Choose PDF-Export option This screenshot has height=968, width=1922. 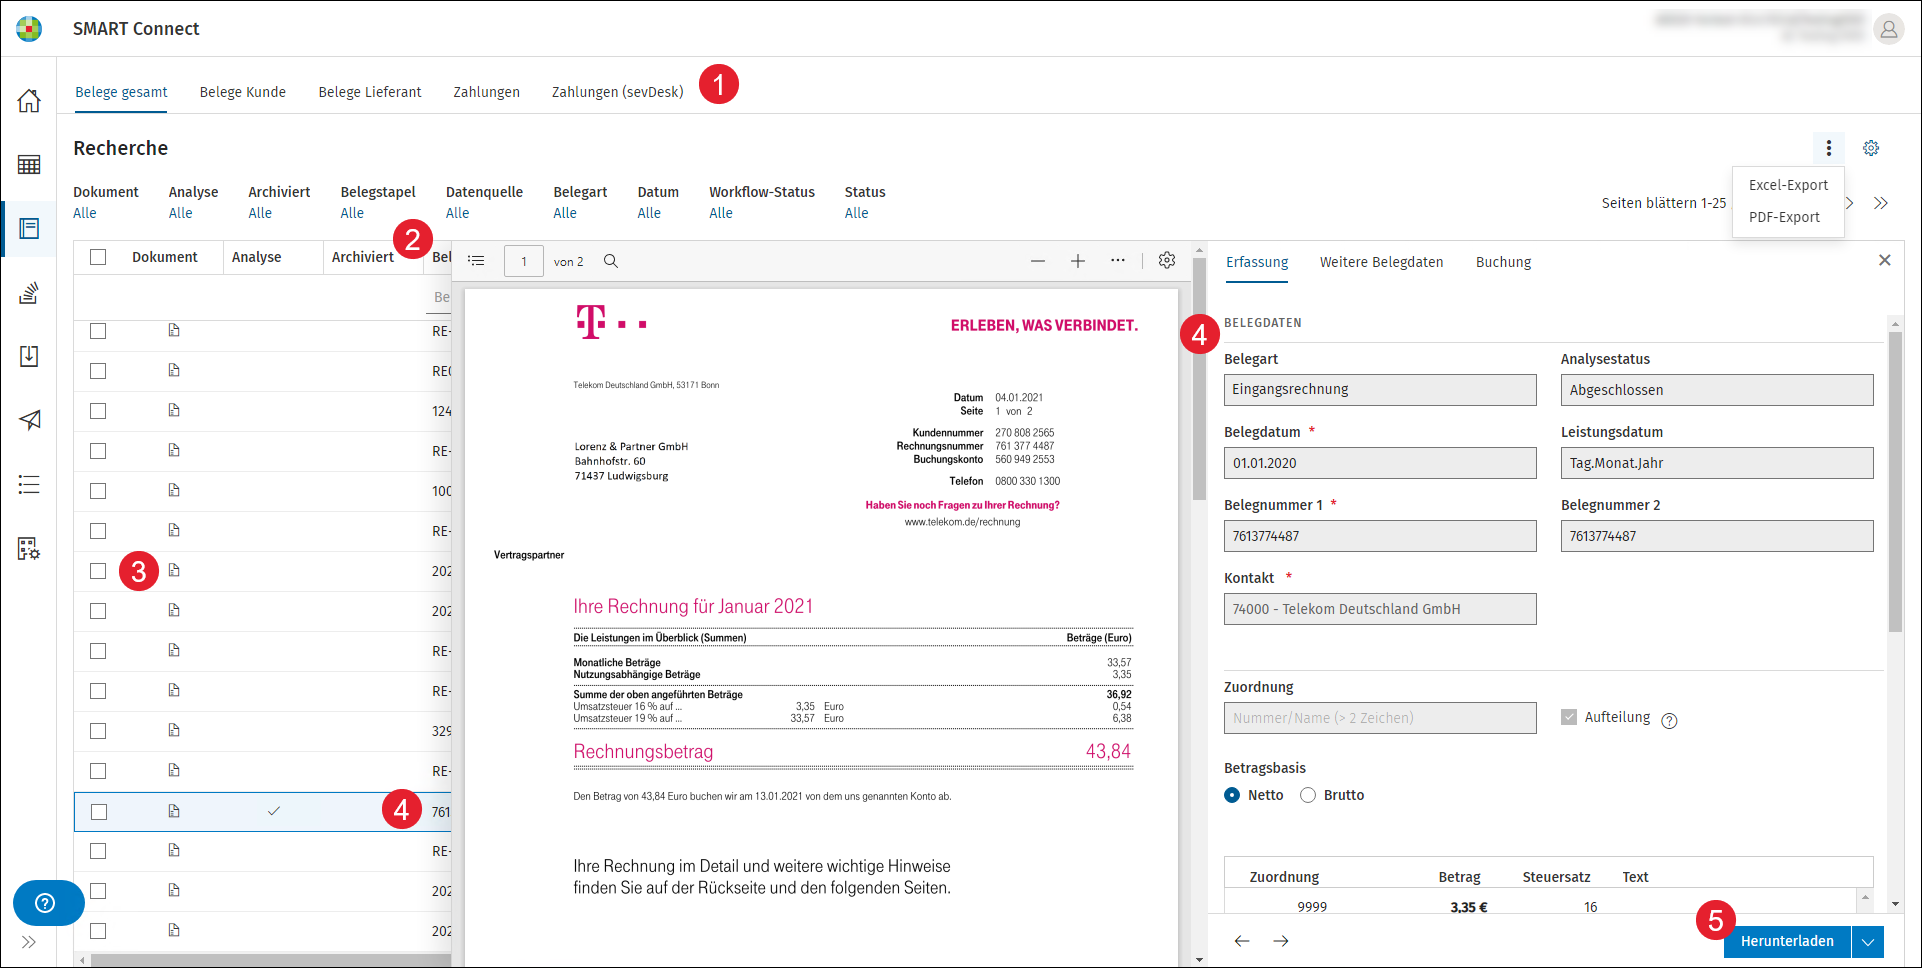1784,217
